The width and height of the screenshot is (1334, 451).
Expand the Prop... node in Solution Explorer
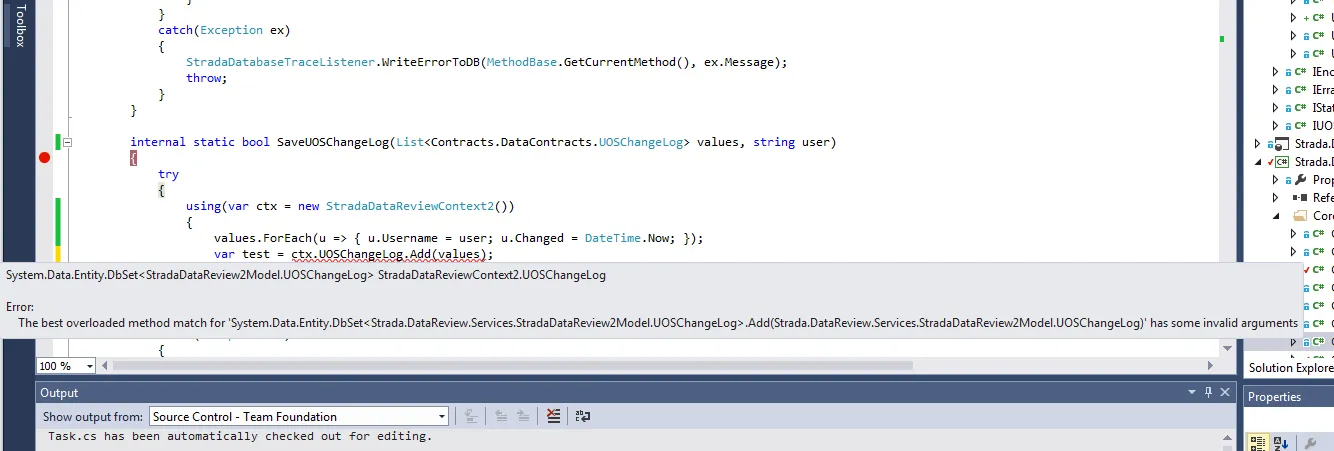tap(1275, 180)
